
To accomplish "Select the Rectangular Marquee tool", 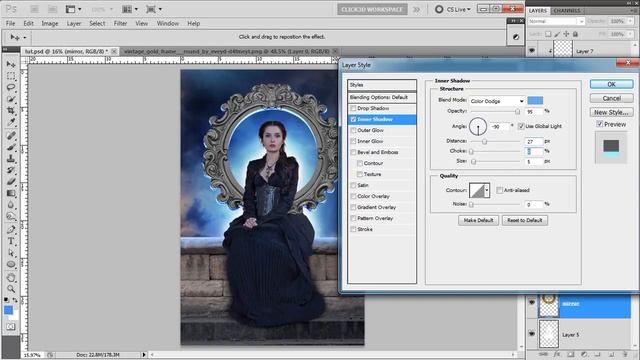I will pyautogui.click(x=11, y=76).
